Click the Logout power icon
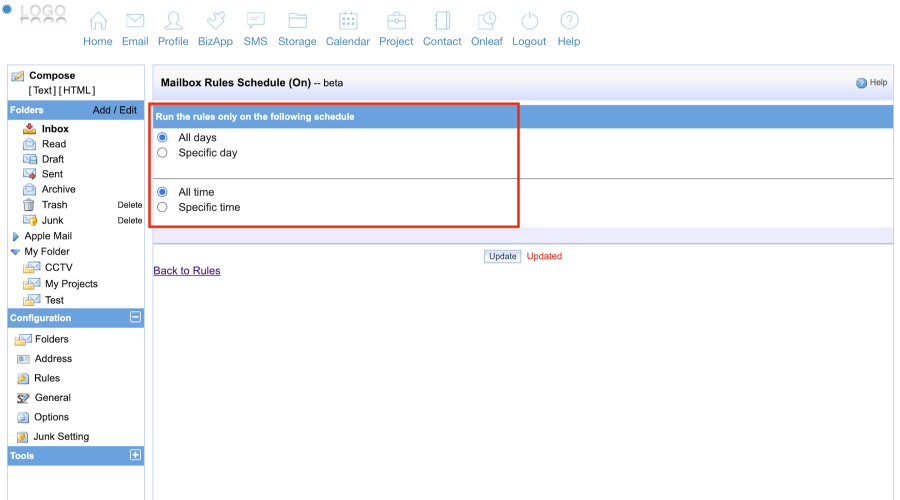900x500 pixels. tap(529, 21)
